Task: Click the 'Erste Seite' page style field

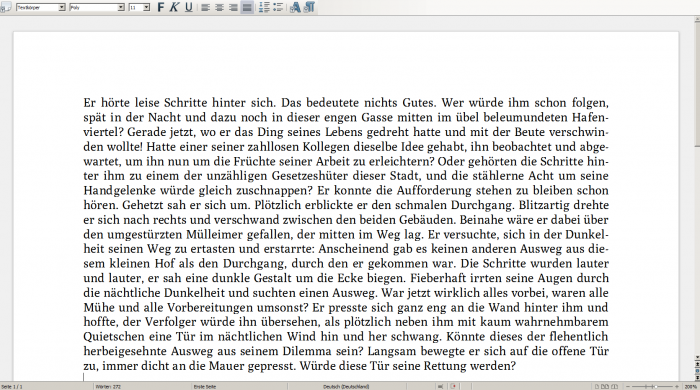Action: click(205, 386)
